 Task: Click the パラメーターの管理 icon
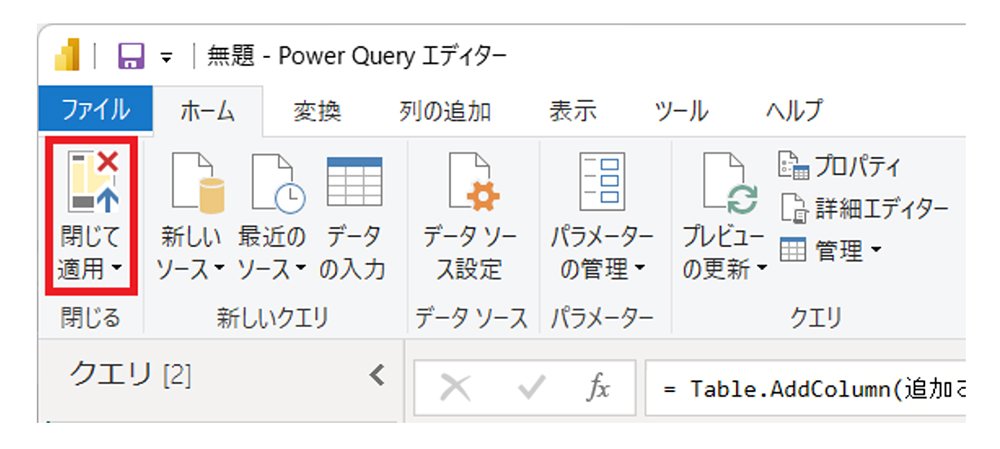coord(602,182)
